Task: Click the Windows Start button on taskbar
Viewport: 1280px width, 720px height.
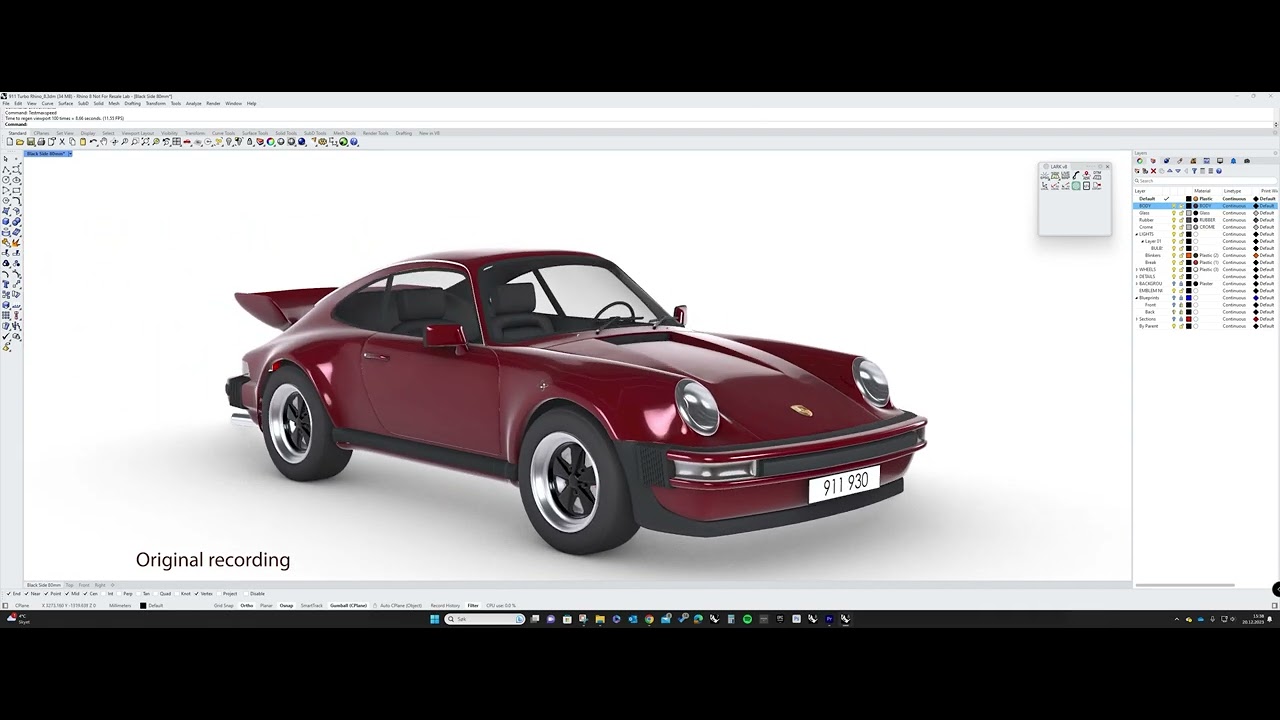Action: tap(435, 619)
